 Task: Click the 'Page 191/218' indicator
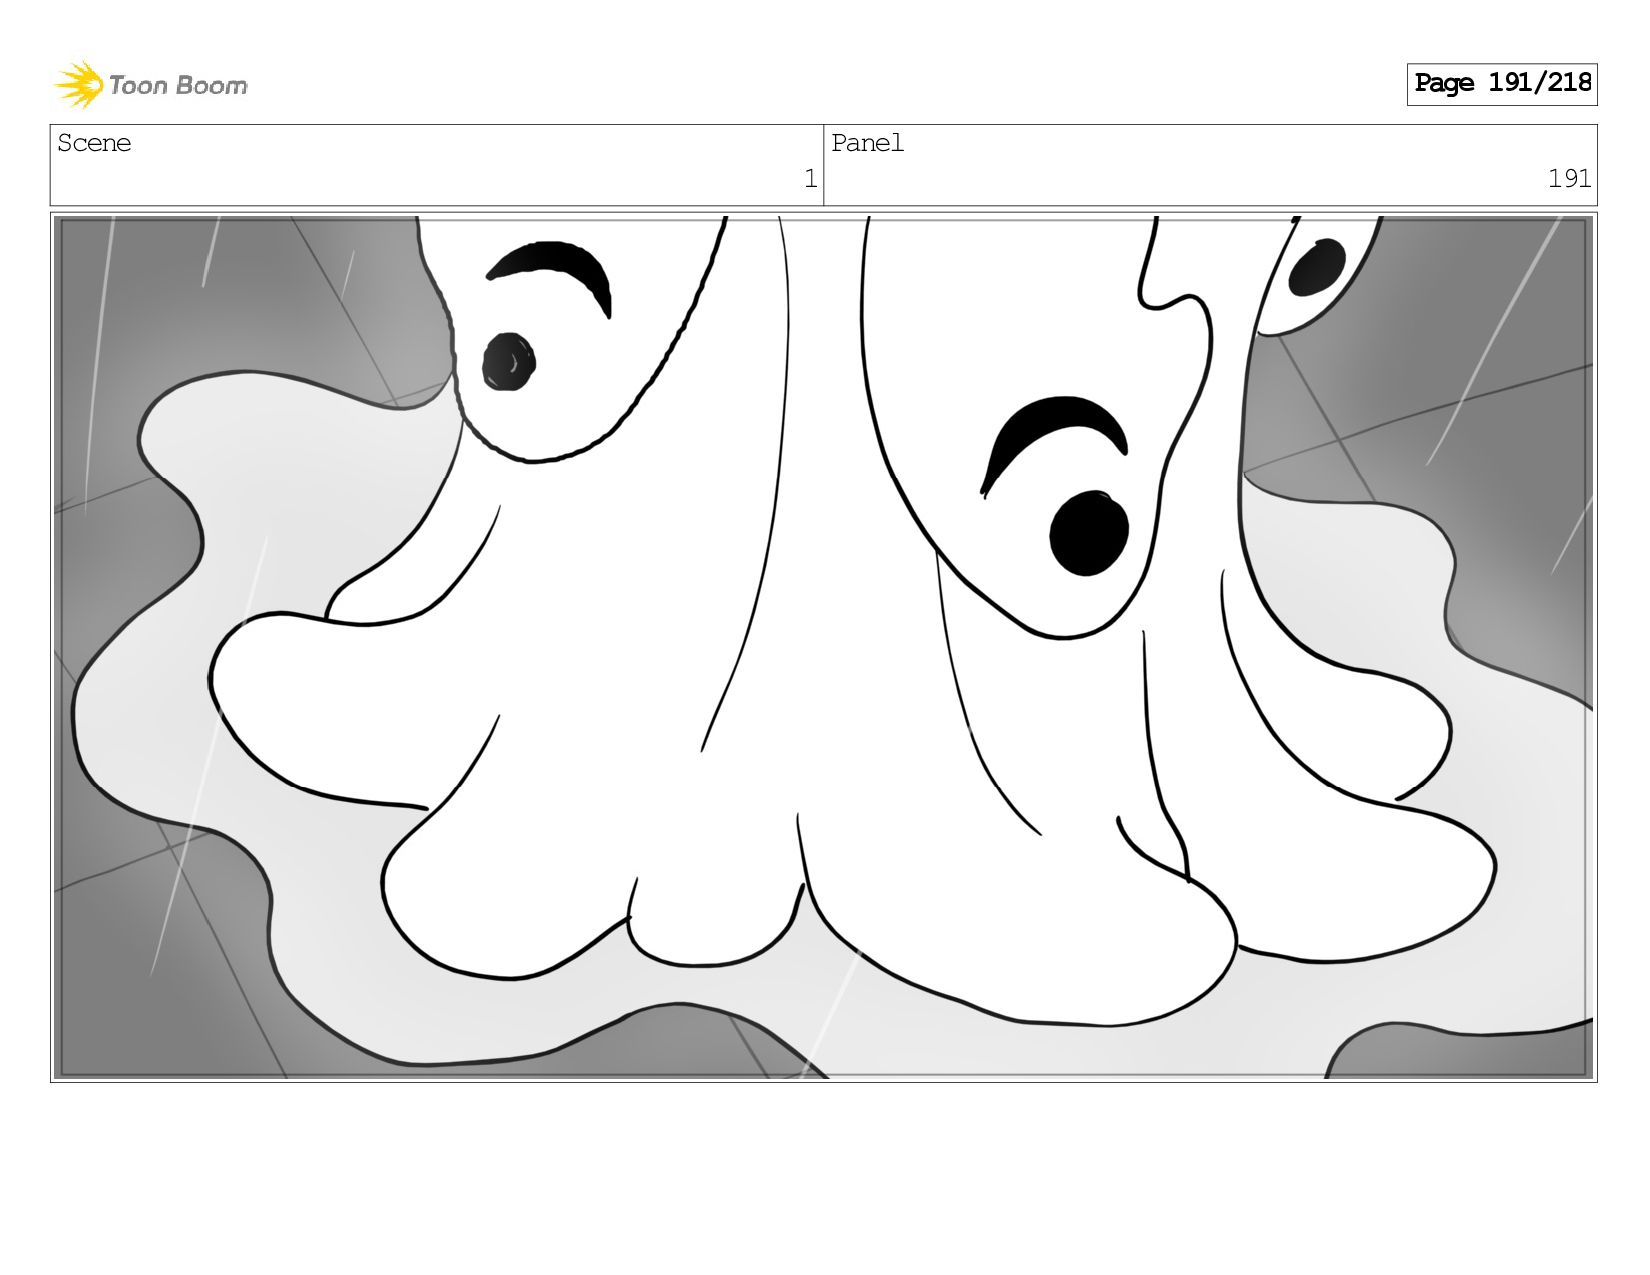point(1502,84)
